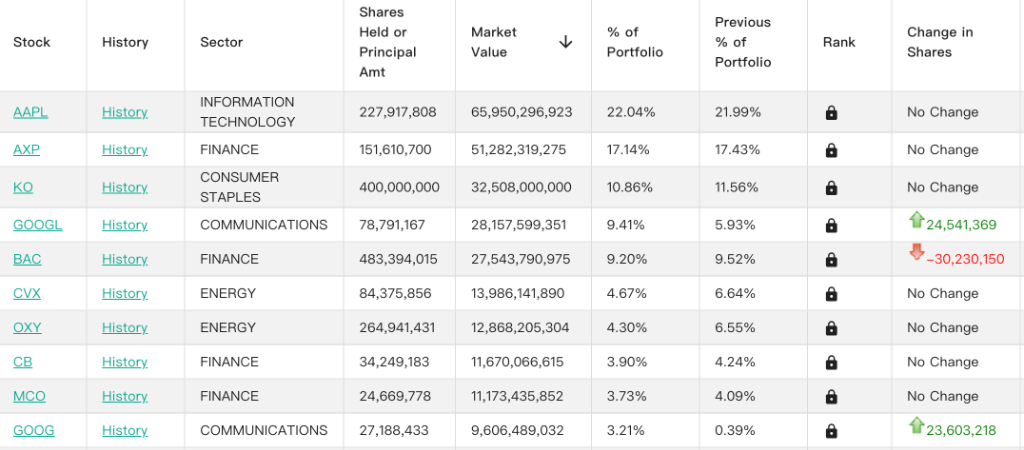Click red down arrow for BAC shares
This screenshot has height=450, width=1024.
coord(916,251)
